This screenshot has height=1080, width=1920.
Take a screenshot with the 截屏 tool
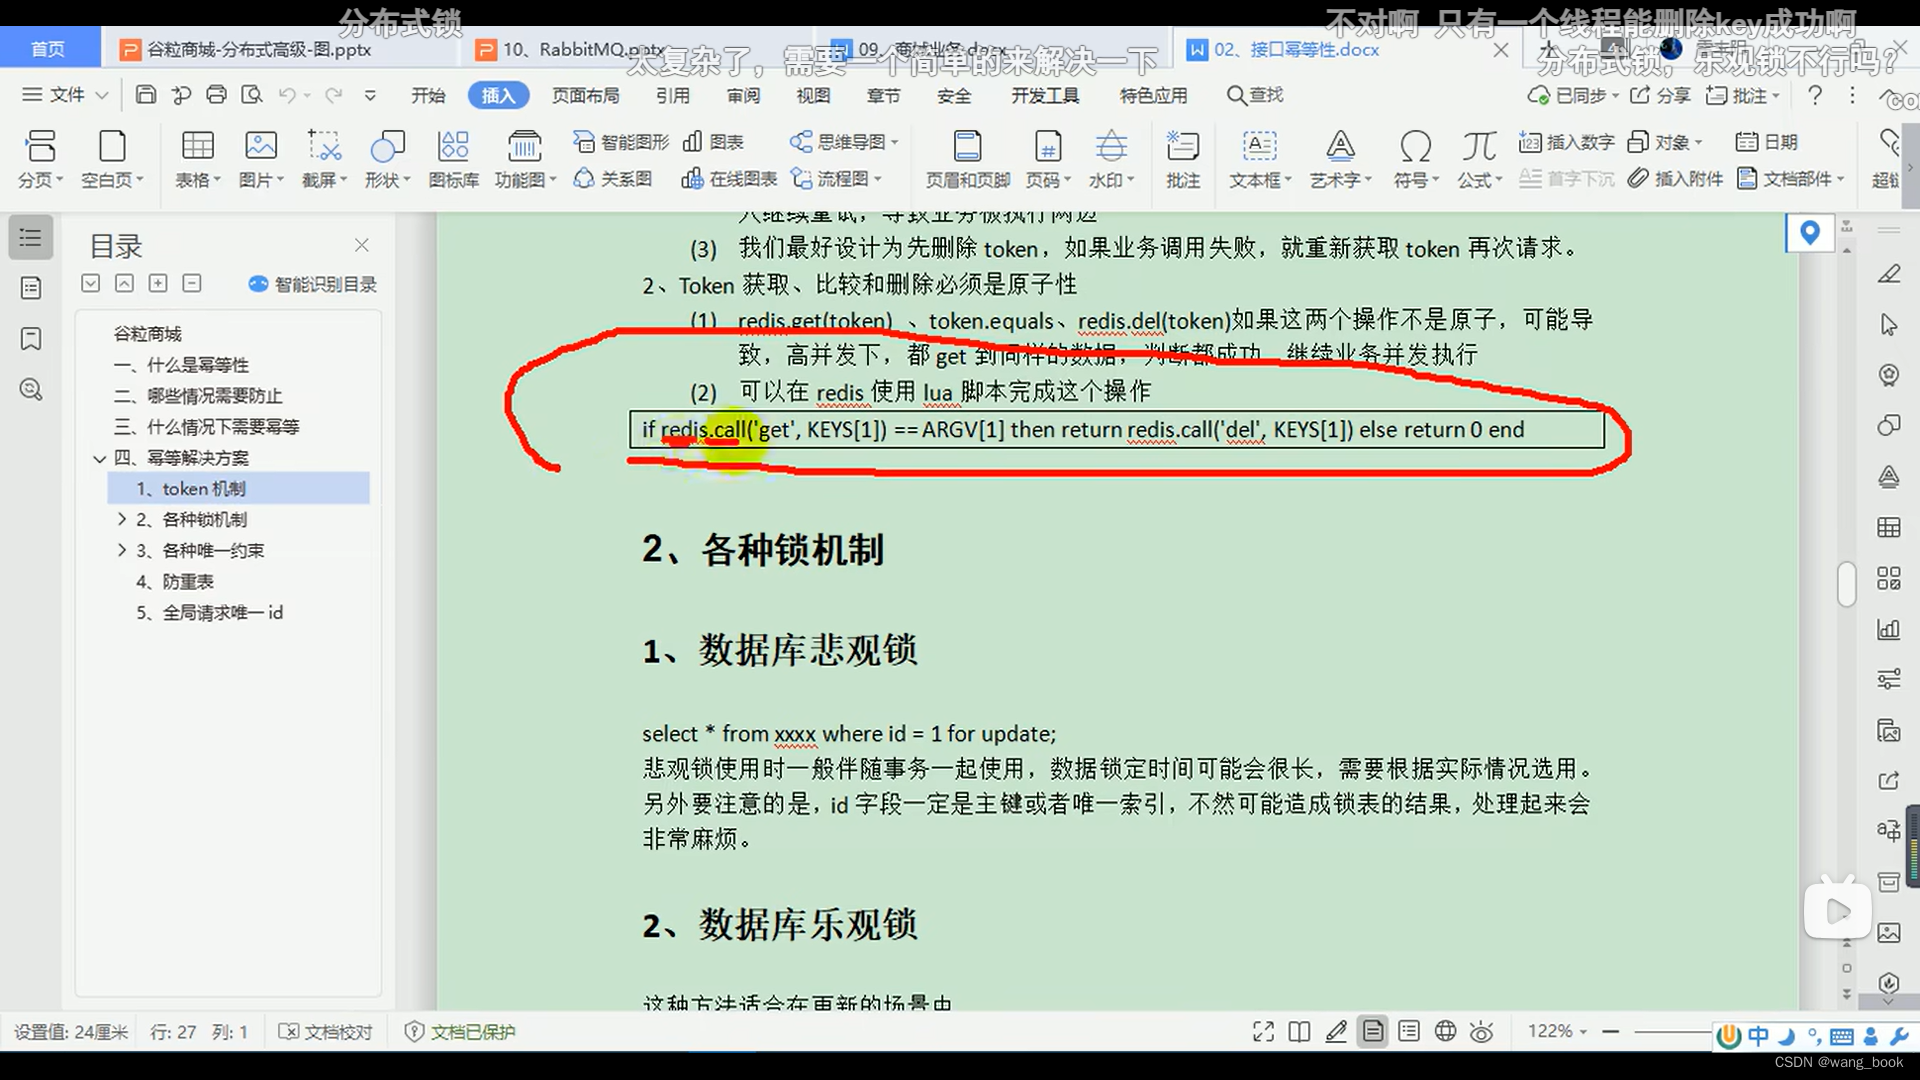pyautogui.click(x=323, y=158)
